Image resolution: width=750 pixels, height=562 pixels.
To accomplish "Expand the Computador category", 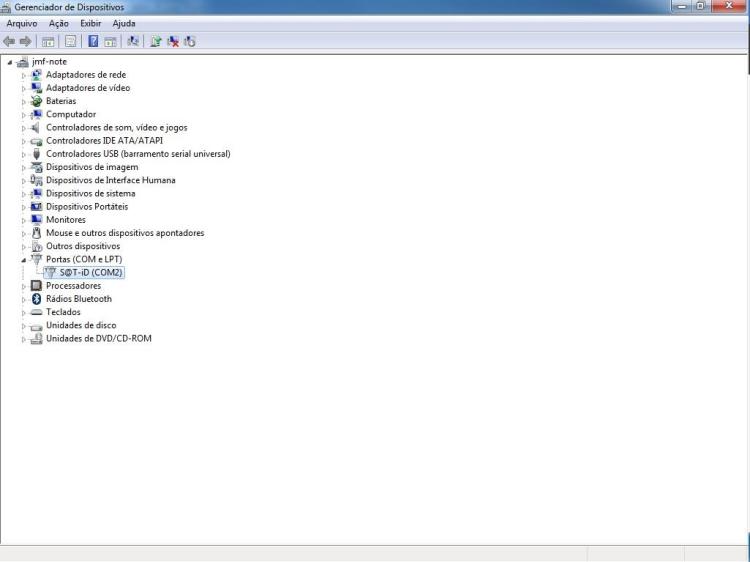I will (23, 115).
